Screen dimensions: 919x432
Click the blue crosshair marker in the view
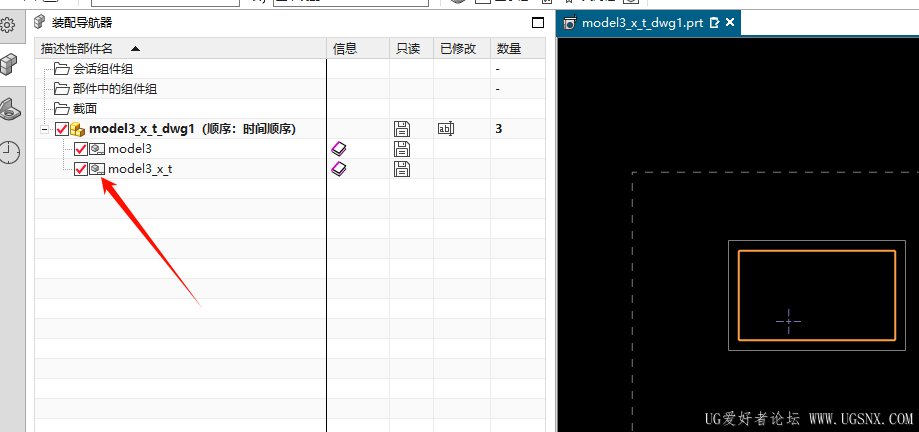[788, 321]
